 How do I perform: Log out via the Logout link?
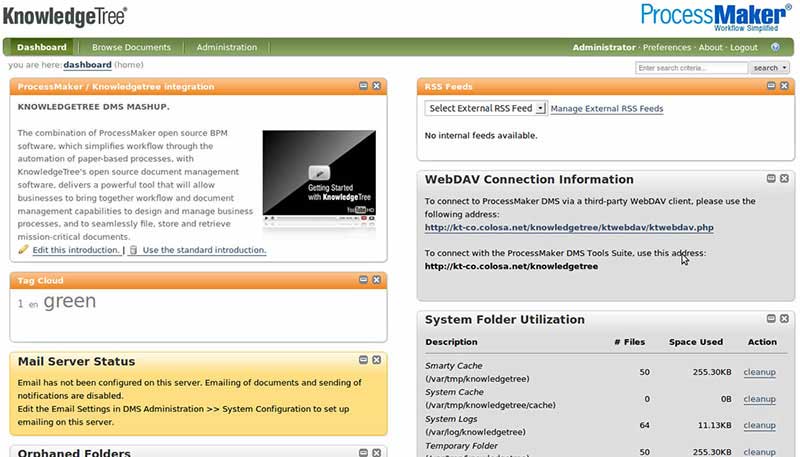tap(744, 47)
